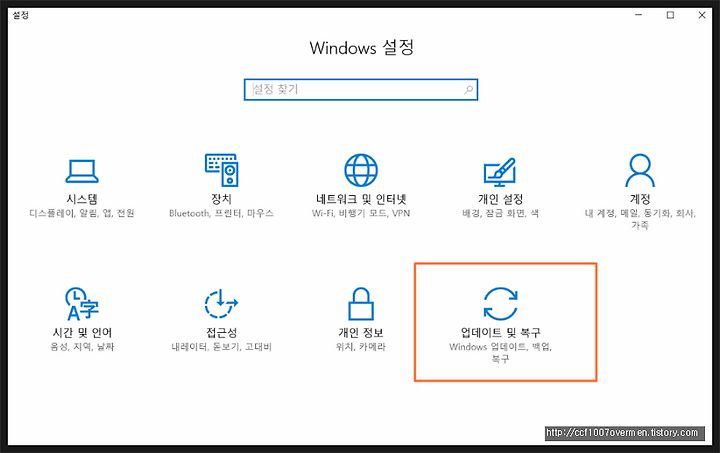Click the '배경, 잠금 화면, 색' description
Viewport: 720px width, 453px height.
pyautogui.click(x=501, y=213)
